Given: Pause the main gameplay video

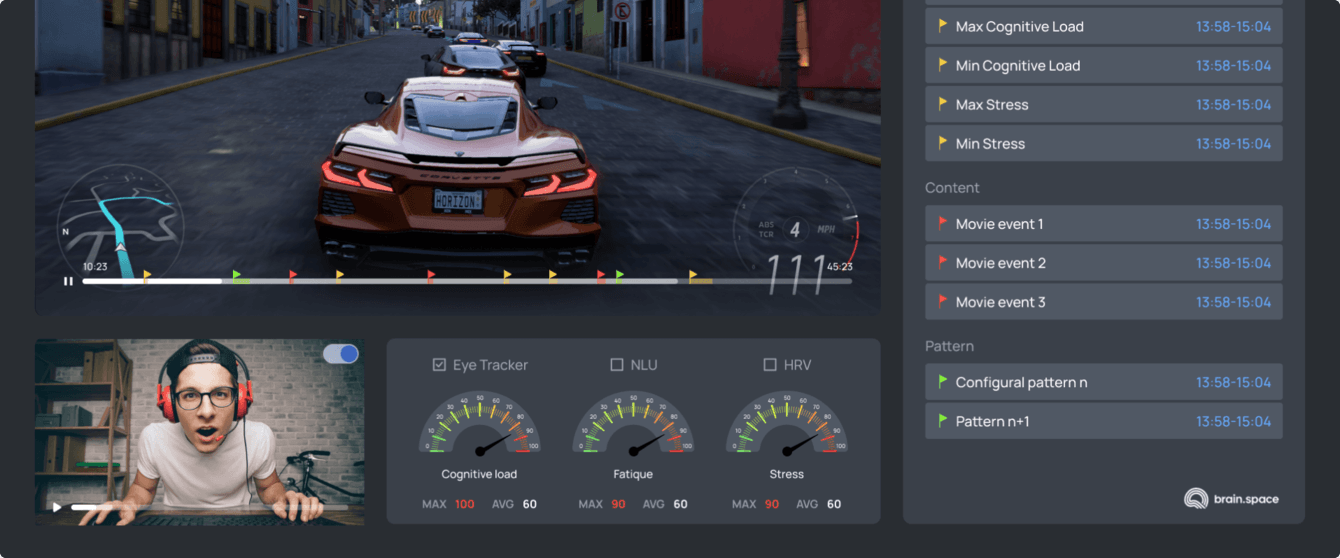Looking at the screenshot, I should [68, 281].
